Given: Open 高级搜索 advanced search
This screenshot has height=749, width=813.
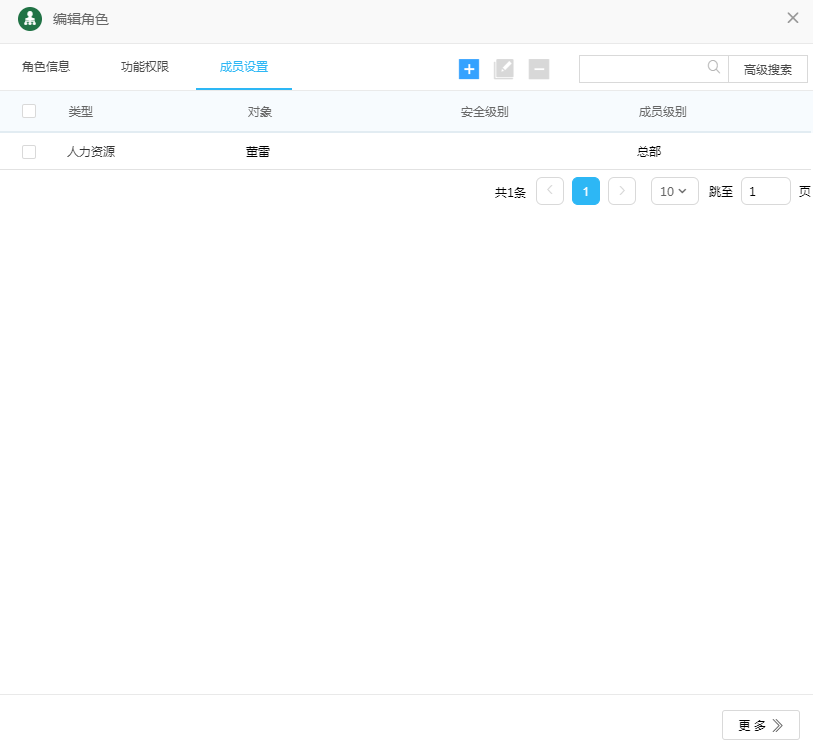Looking at the screenshot, I should pos(768,70).
